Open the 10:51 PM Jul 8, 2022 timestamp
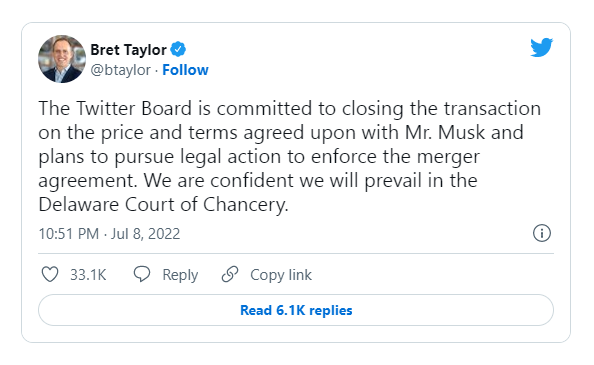Image resolution: width=594 pixels, height=365 pixels. pos(109,234)
